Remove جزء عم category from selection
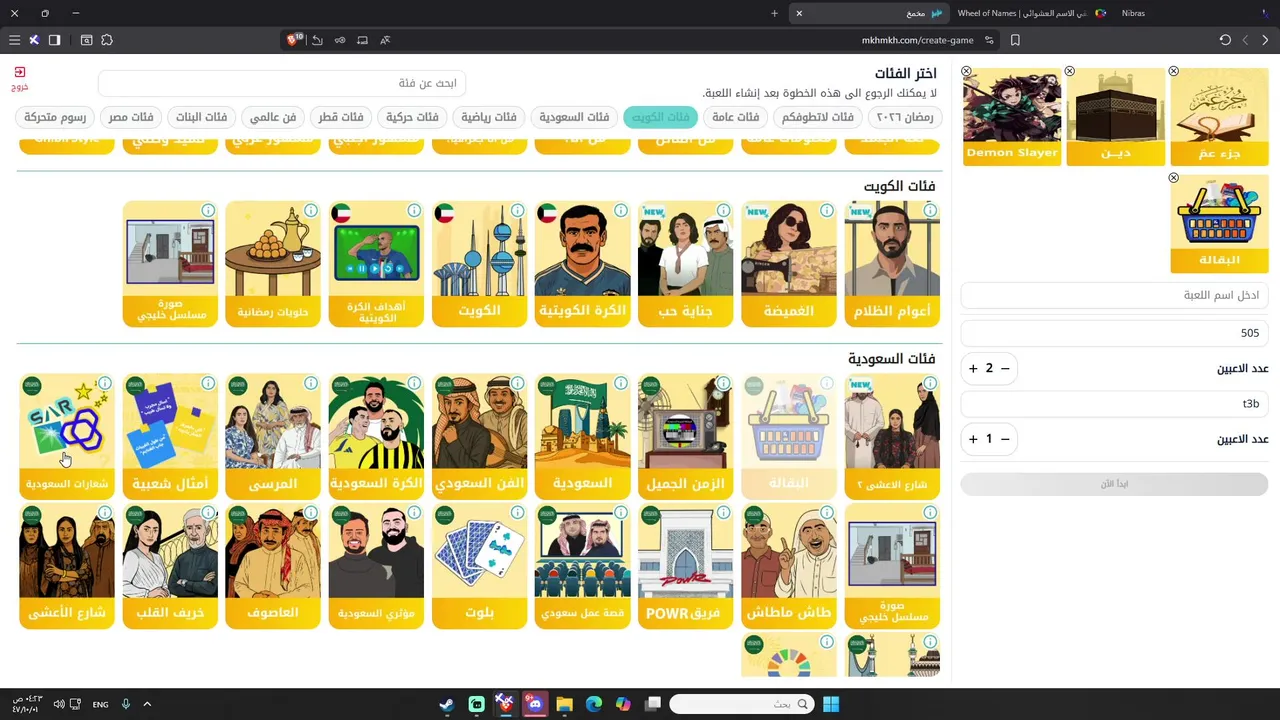 (1174, 71)
